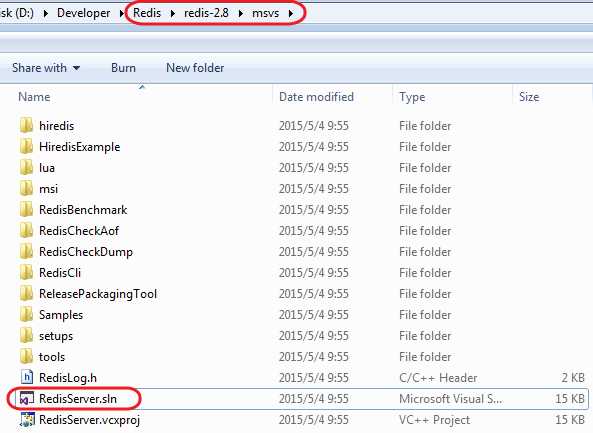Expand the arrow after msvs in breadcrumb
This screenshot has height=433, width=593.
click(x=290, y=14)
